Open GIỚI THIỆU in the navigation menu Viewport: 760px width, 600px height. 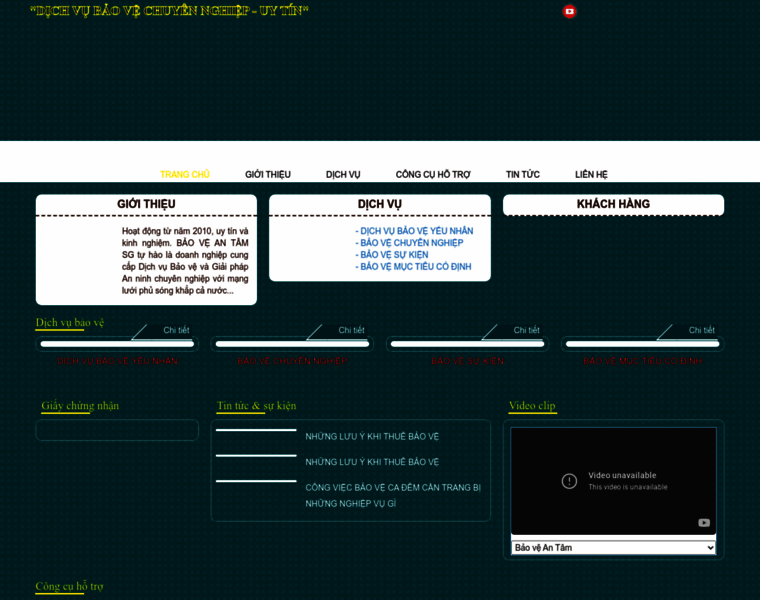click(x=268, y=174)
